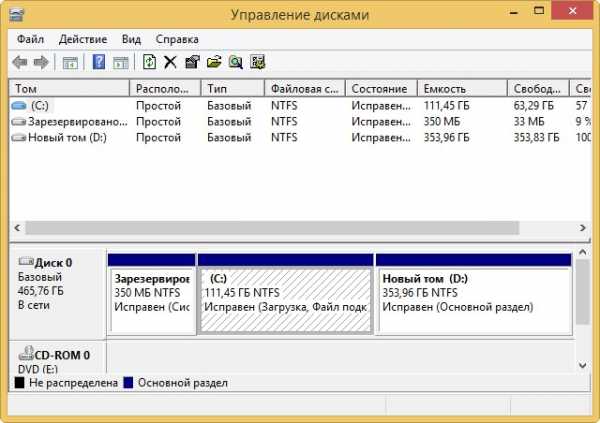Click the CD-ROM 0 drive icon
This screenshot has width=600, height=423.
click(x=26, y=353)
